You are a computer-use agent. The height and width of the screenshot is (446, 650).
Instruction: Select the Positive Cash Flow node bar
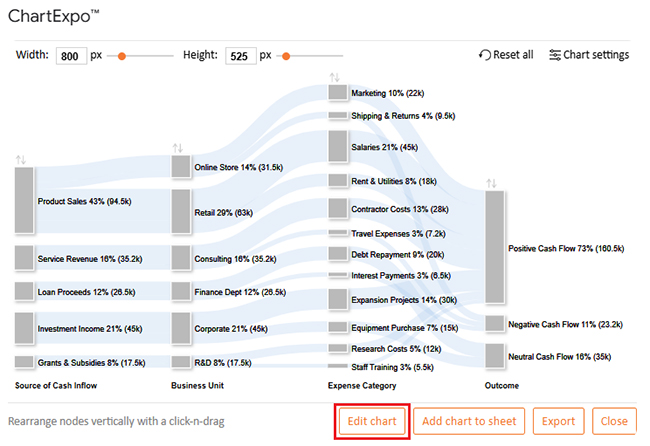[494, 247]
